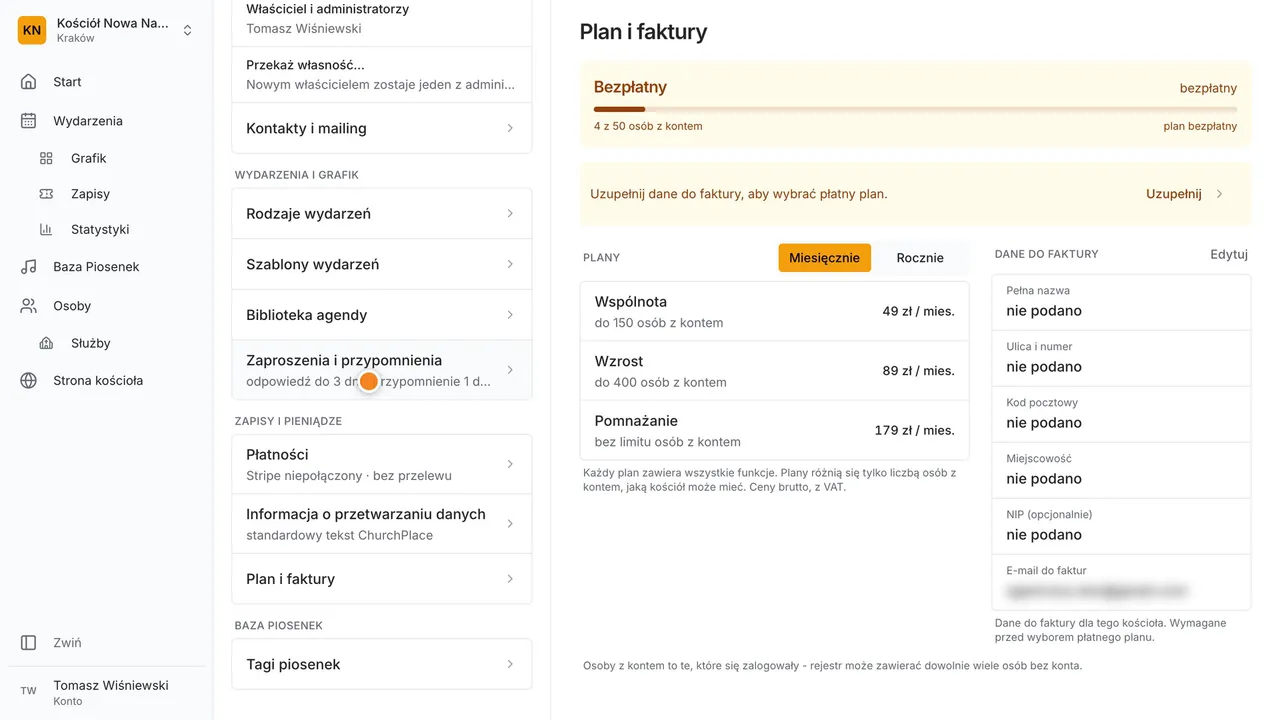Click the Osoby people icon
The width and height of the screenshot is (1280, 720).
pyautogui.click(x=29, y=306)
